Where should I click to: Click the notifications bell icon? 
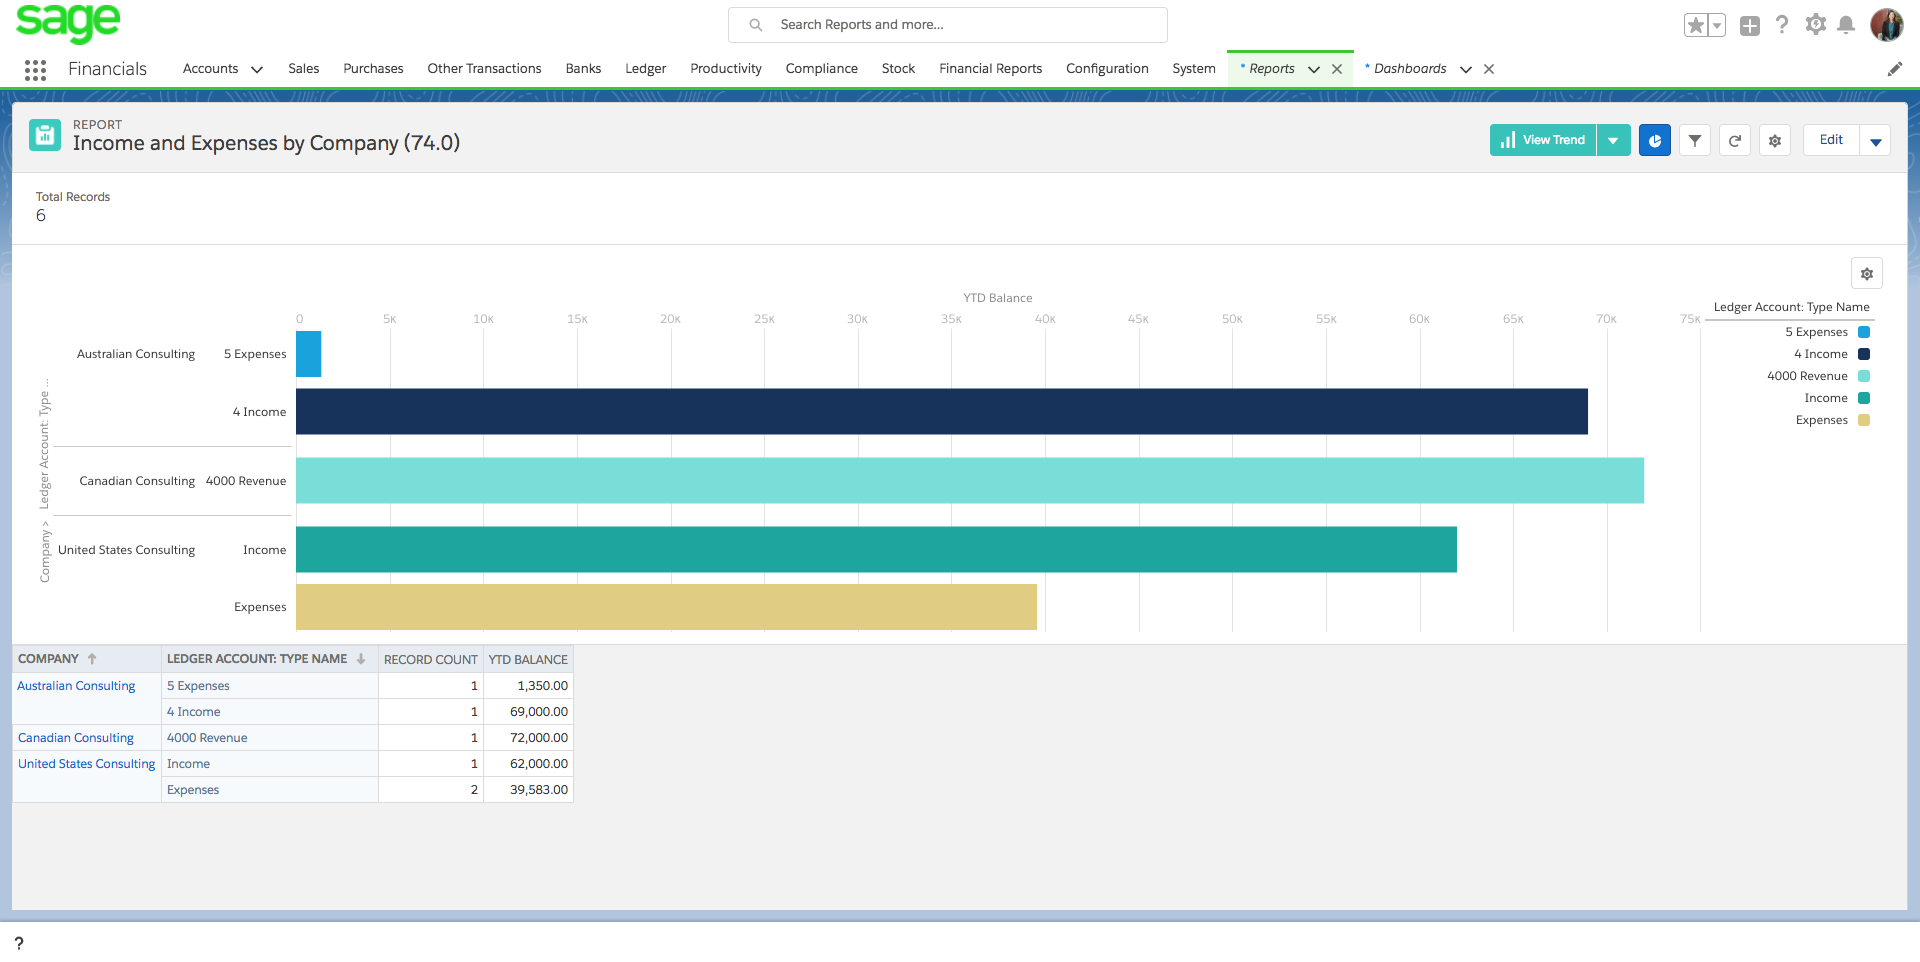pyautogui.click(x=1846, y=25)
